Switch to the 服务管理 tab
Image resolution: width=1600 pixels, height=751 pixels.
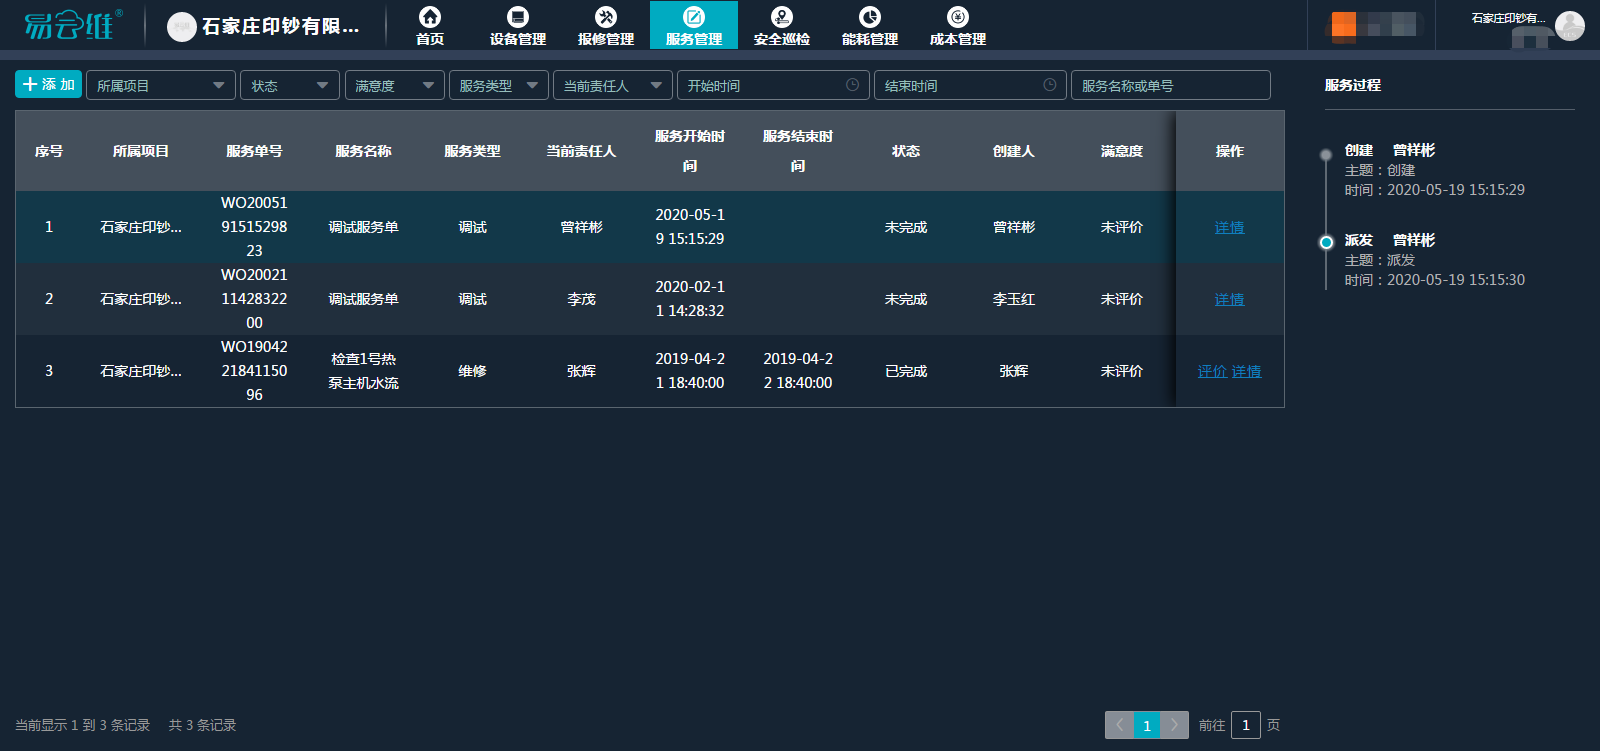coord(694,25)
